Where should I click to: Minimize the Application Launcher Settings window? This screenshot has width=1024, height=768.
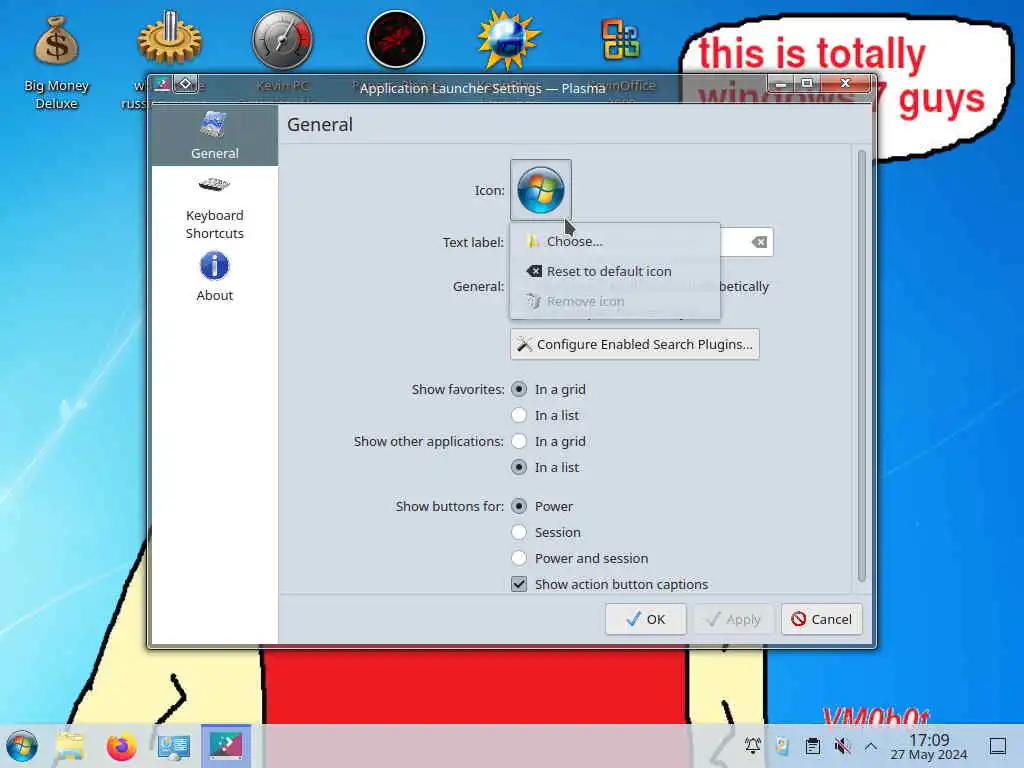tap(780, 84)
